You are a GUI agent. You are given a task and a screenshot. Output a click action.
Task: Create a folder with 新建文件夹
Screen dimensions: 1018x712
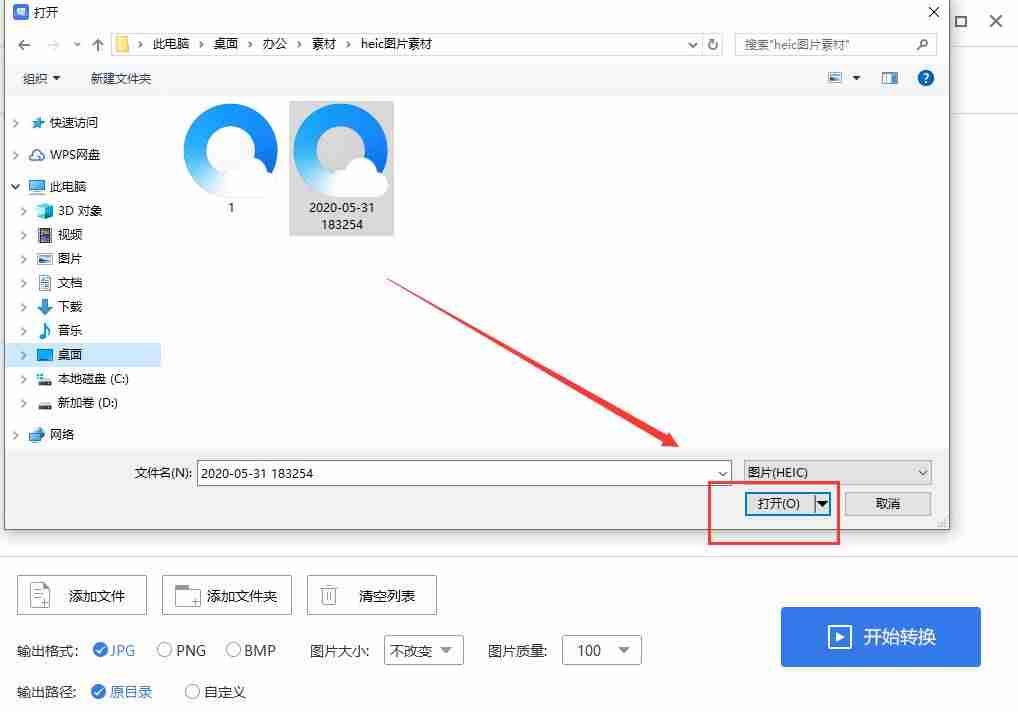(121, 79)
